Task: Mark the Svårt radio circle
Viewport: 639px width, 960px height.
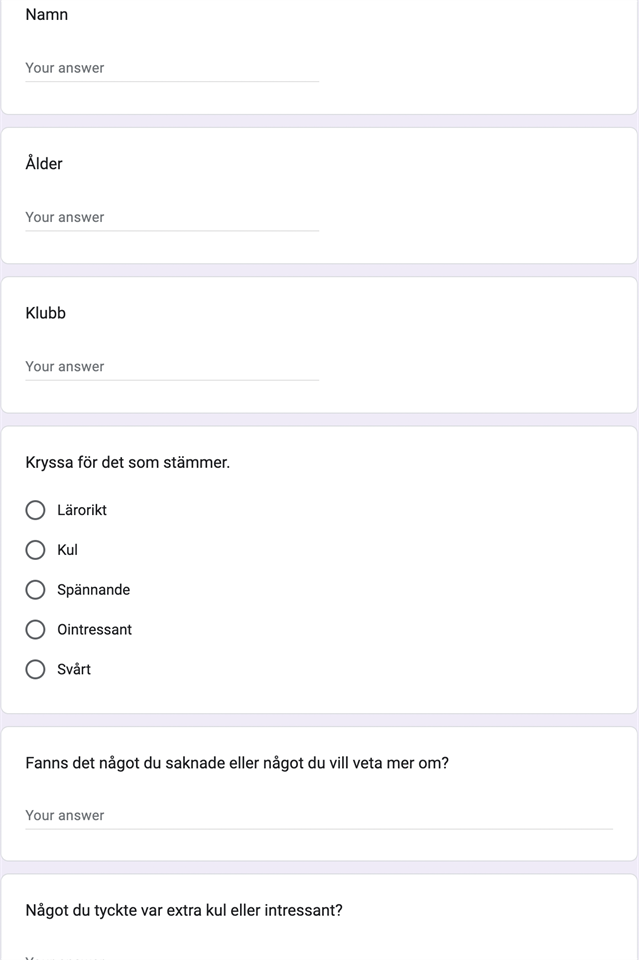Action: coord(36,670)
